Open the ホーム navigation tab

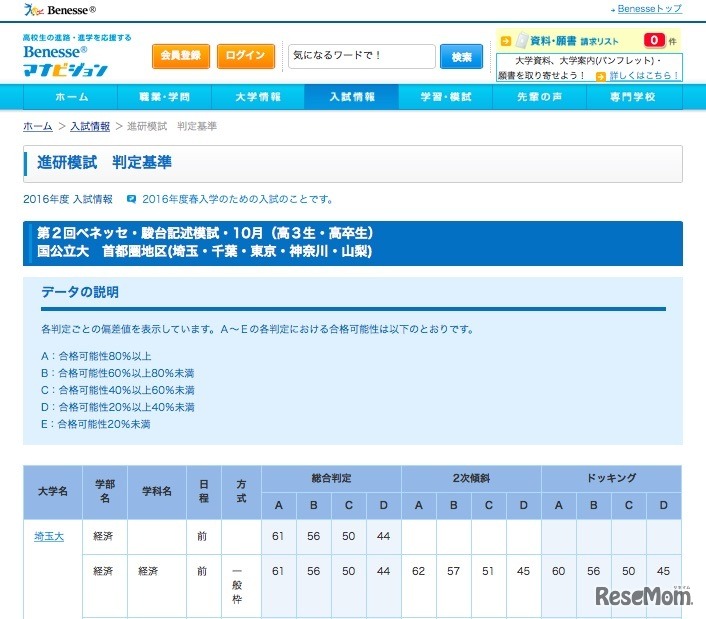pos(70,97)
